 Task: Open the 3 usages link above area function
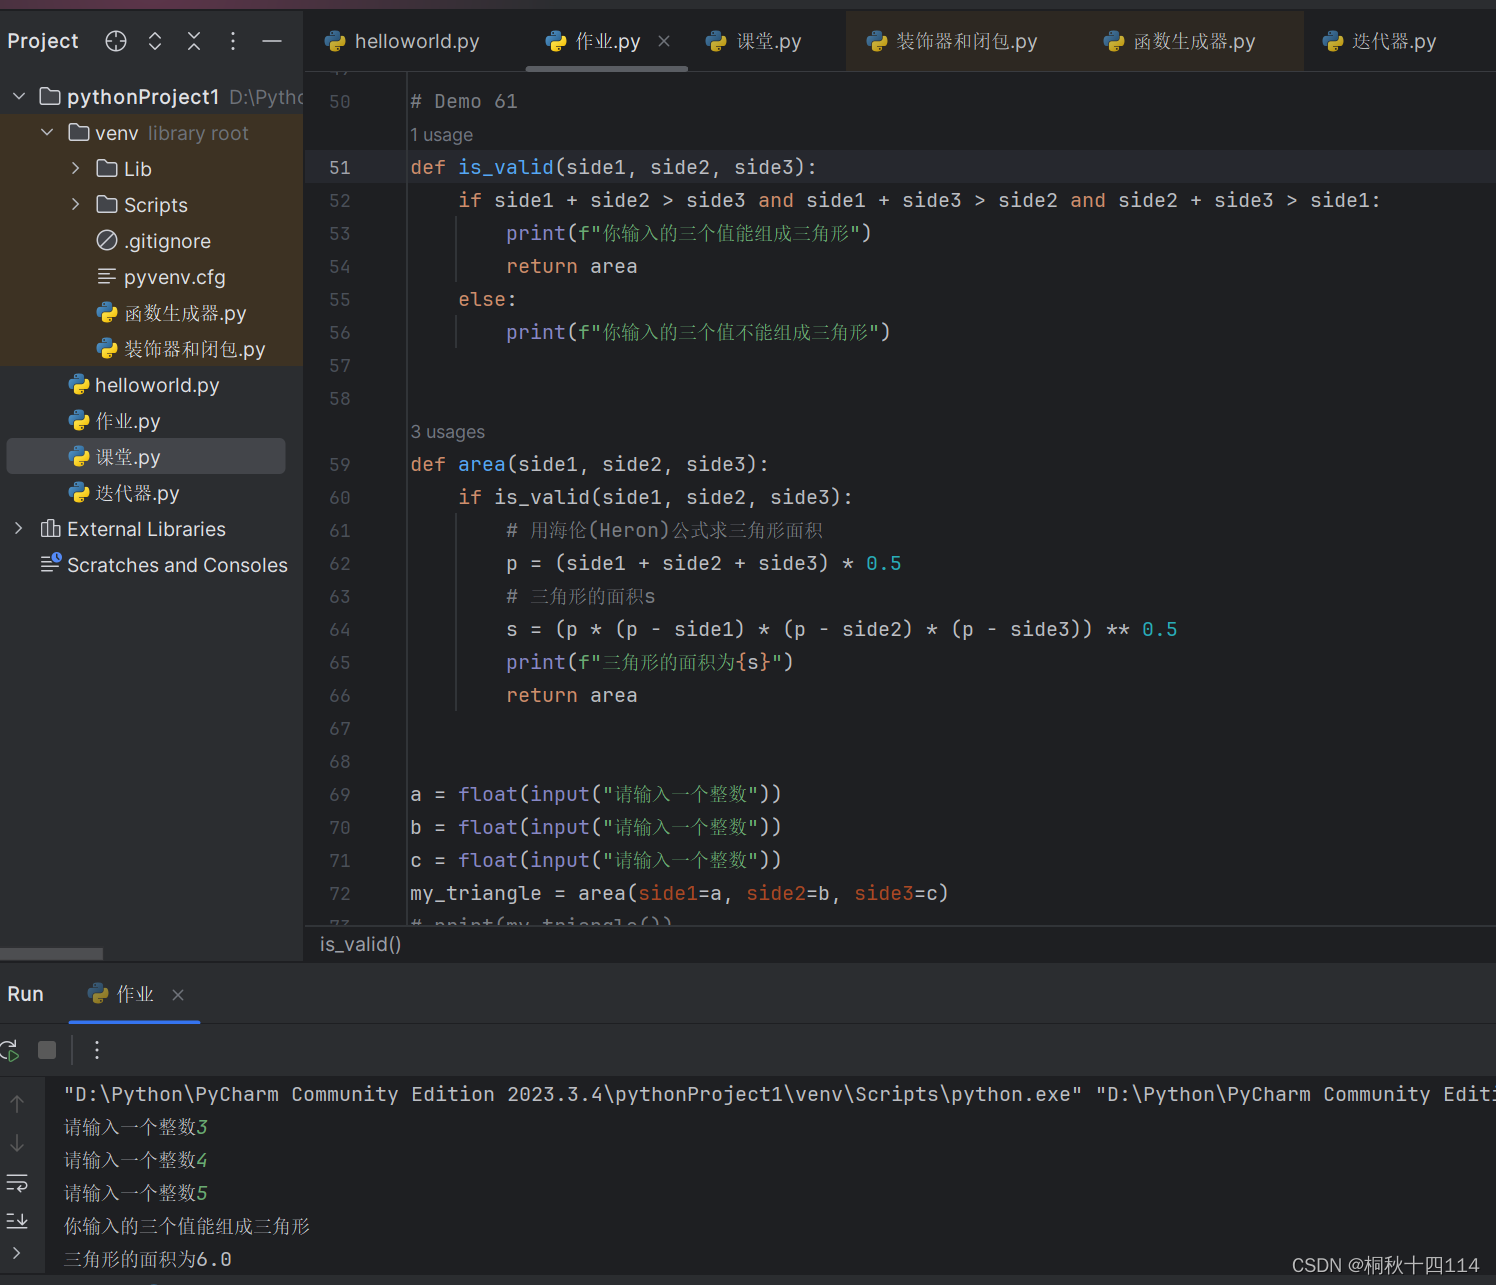[447, 431]
